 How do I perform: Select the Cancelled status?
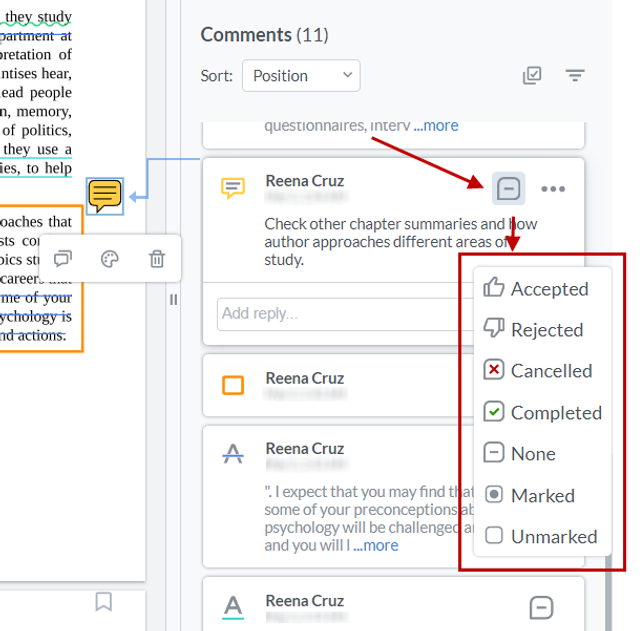pyautogui.click(x=542, y=371)
